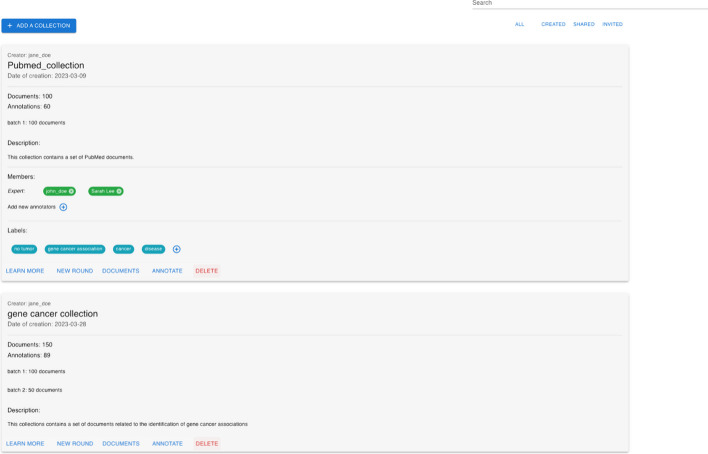Remove Sarah Lee chip via its x icon

(x=119, y=190)
